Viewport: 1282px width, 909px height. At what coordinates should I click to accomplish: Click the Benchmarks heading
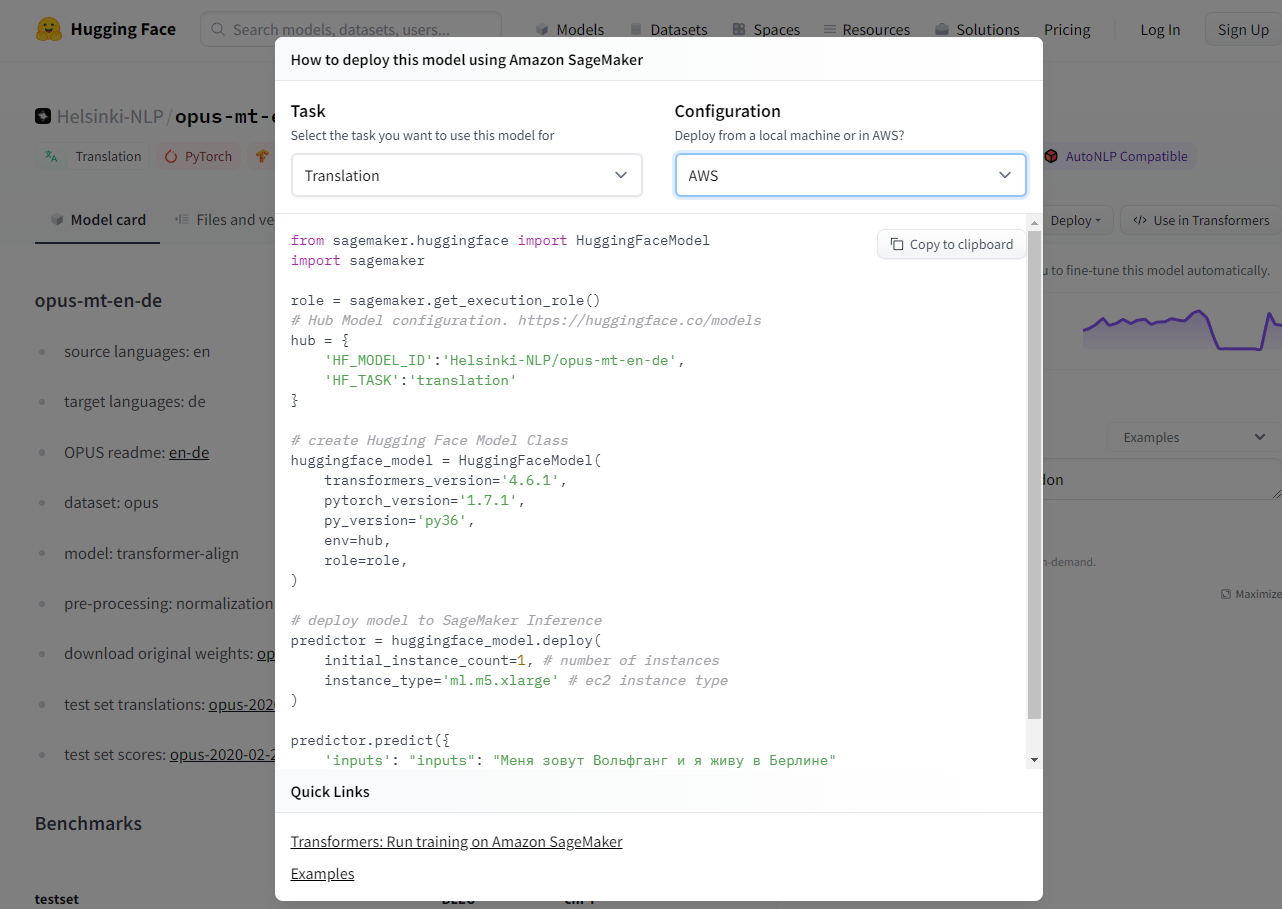tap(88, 823)
